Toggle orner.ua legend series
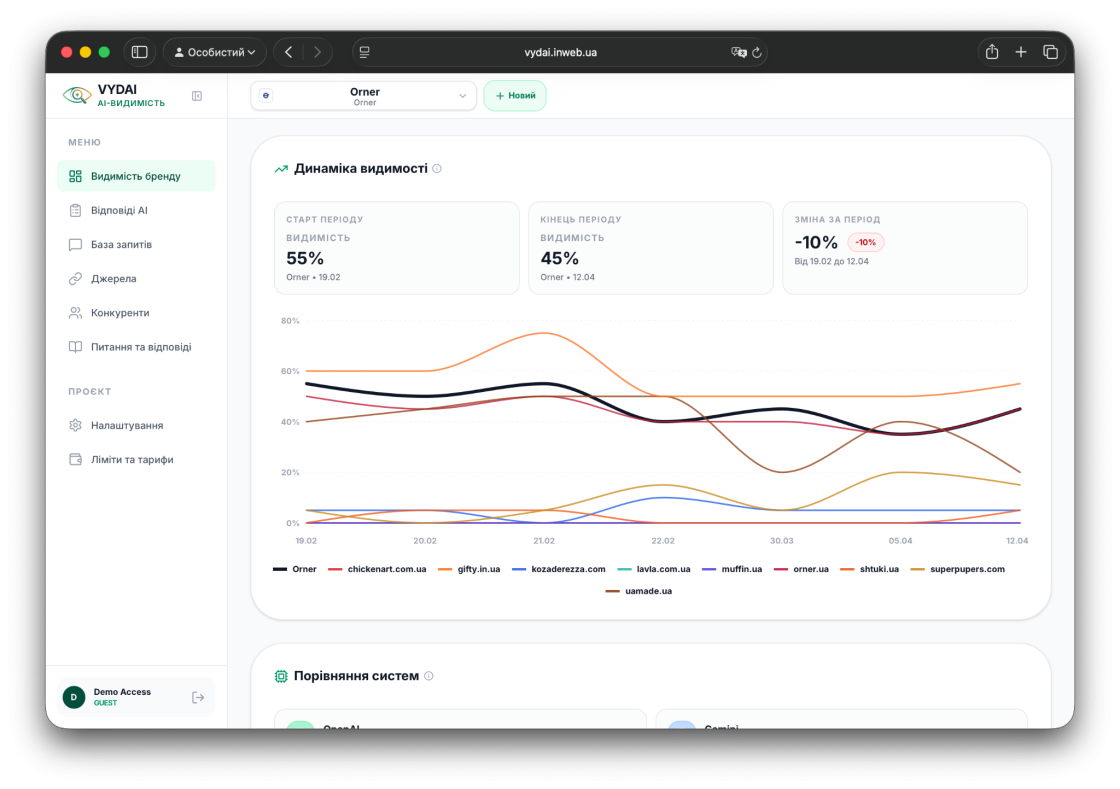The height and width of the screenshot is (789, 1120). tap(801, 569)
